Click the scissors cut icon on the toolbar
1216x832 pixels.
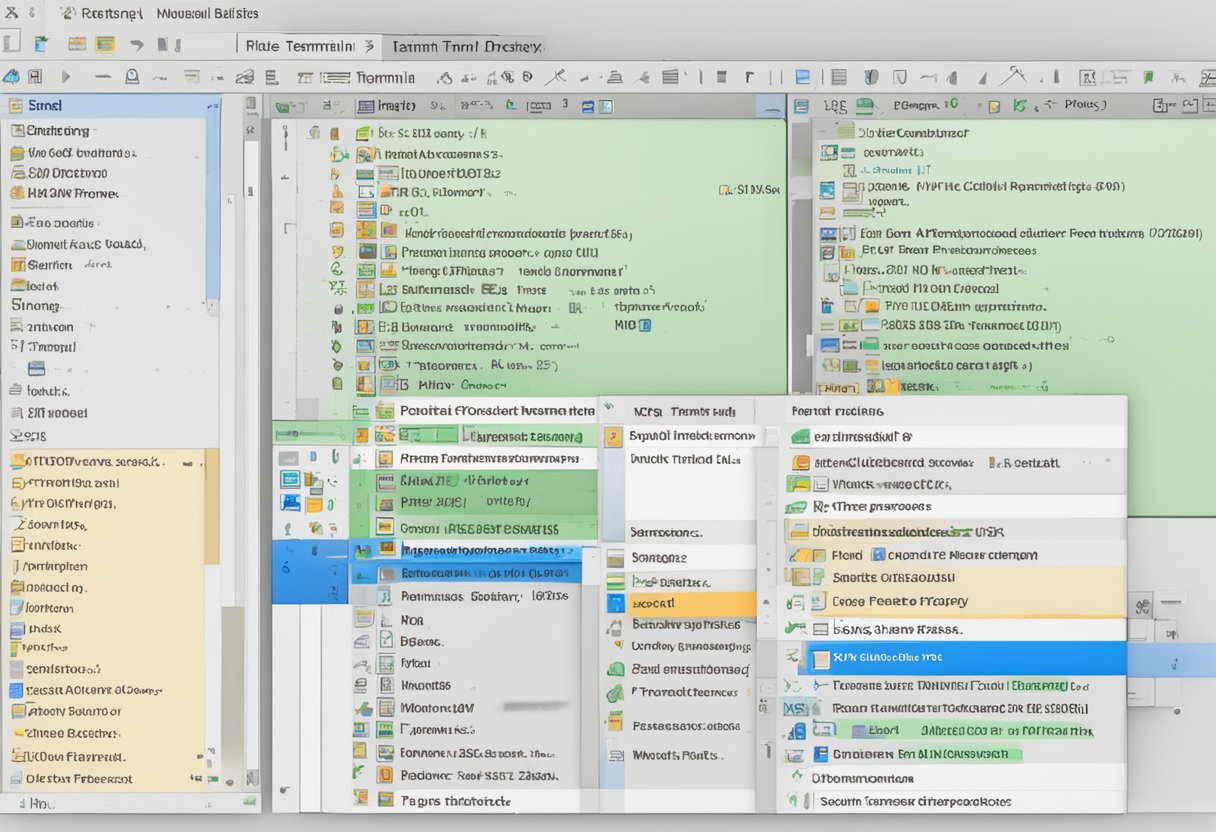tap(556, 76)
